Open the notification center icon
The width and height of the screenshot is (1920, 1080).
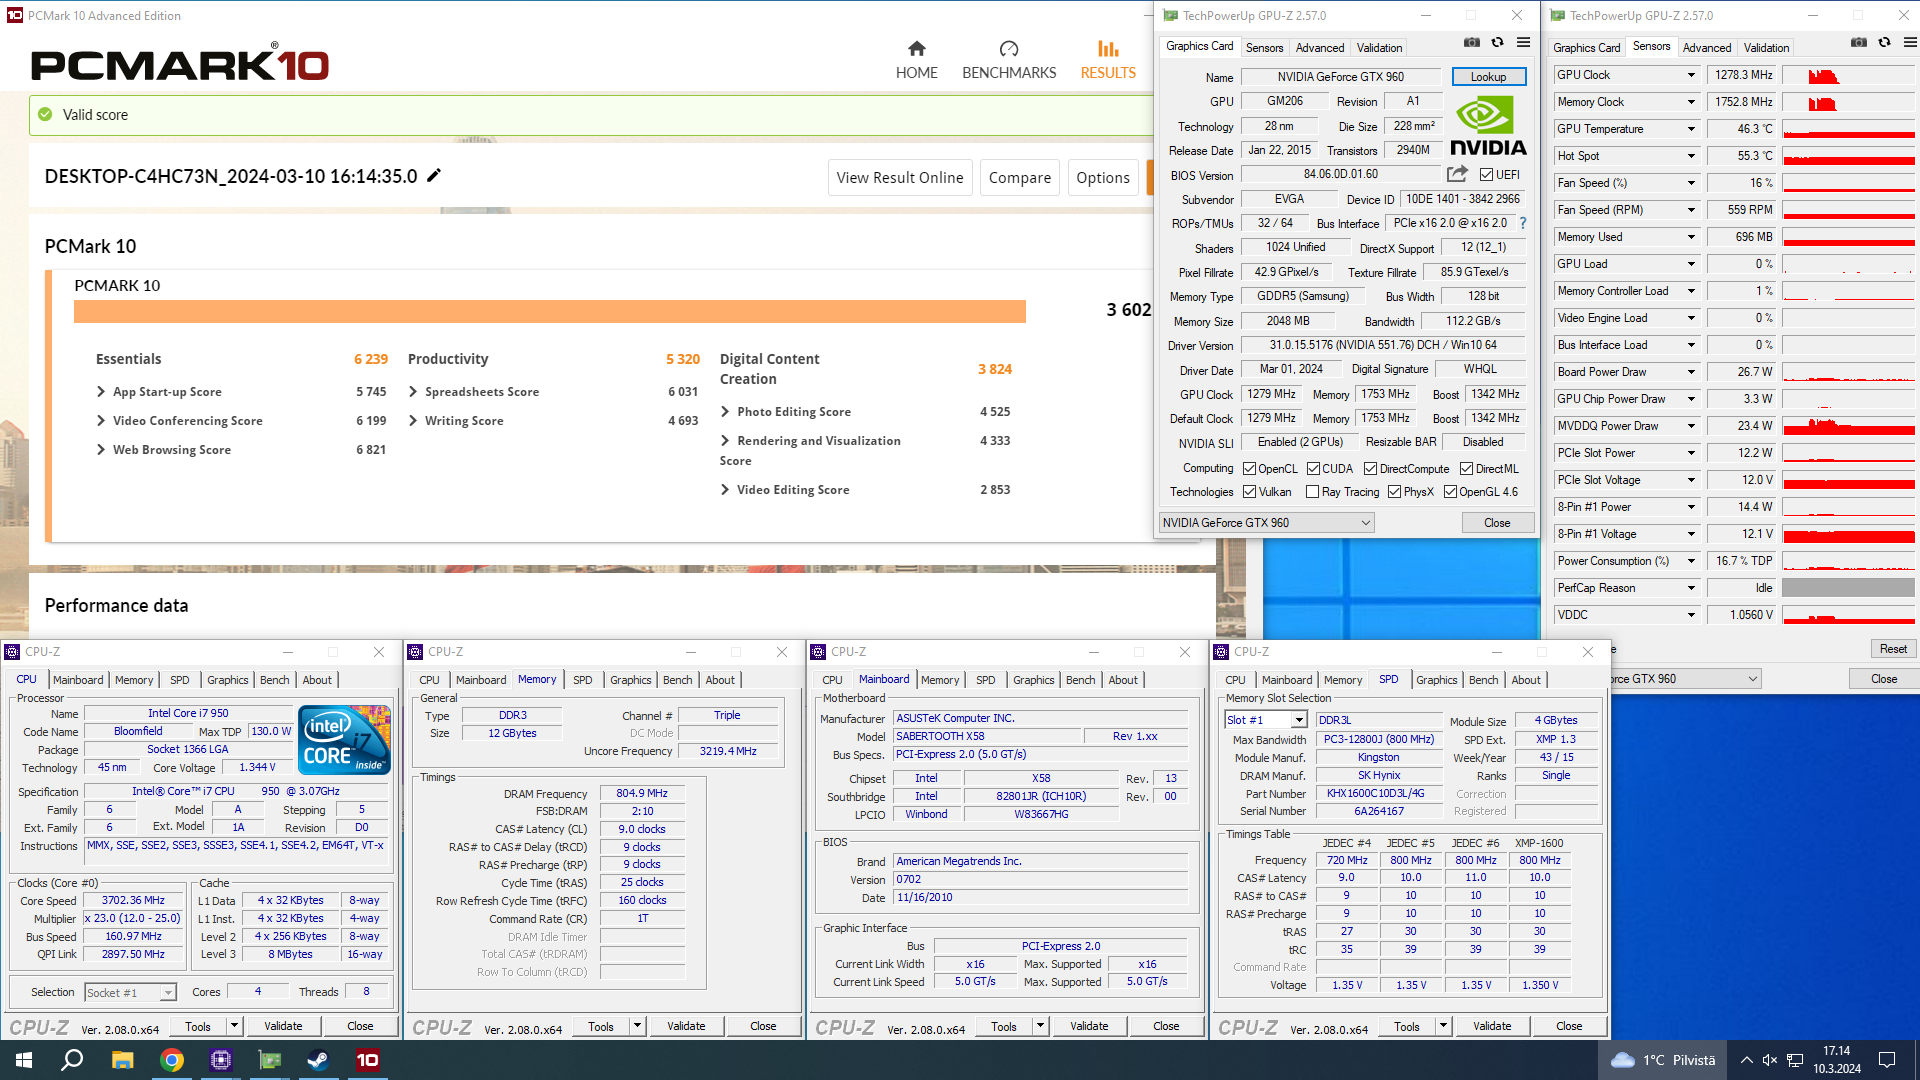tap(1887, 1060)
